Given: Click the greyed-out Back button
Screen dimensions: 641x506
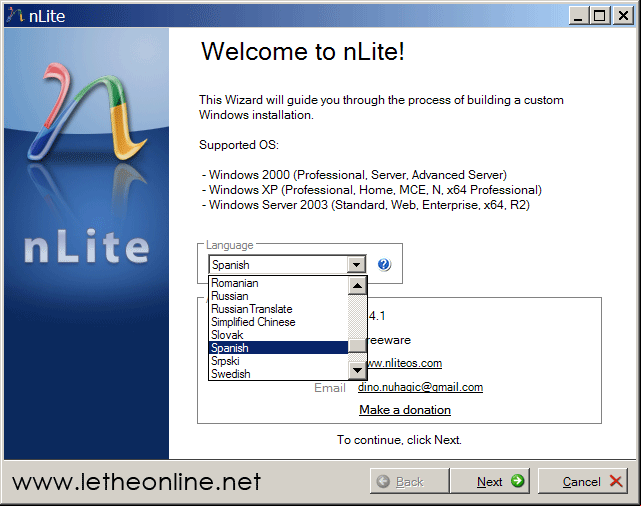Looking at the screenshot, I should tap(410, 481).
